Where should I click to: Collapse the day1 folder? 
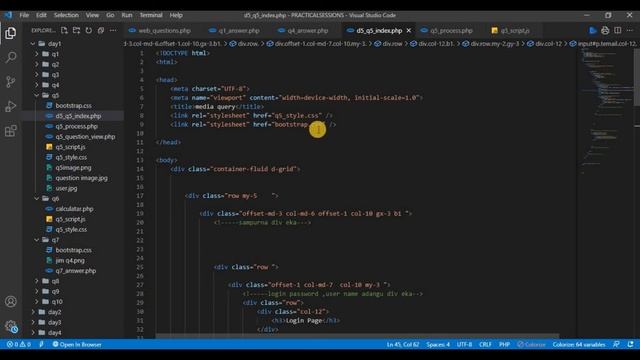(x=33, y=44)
